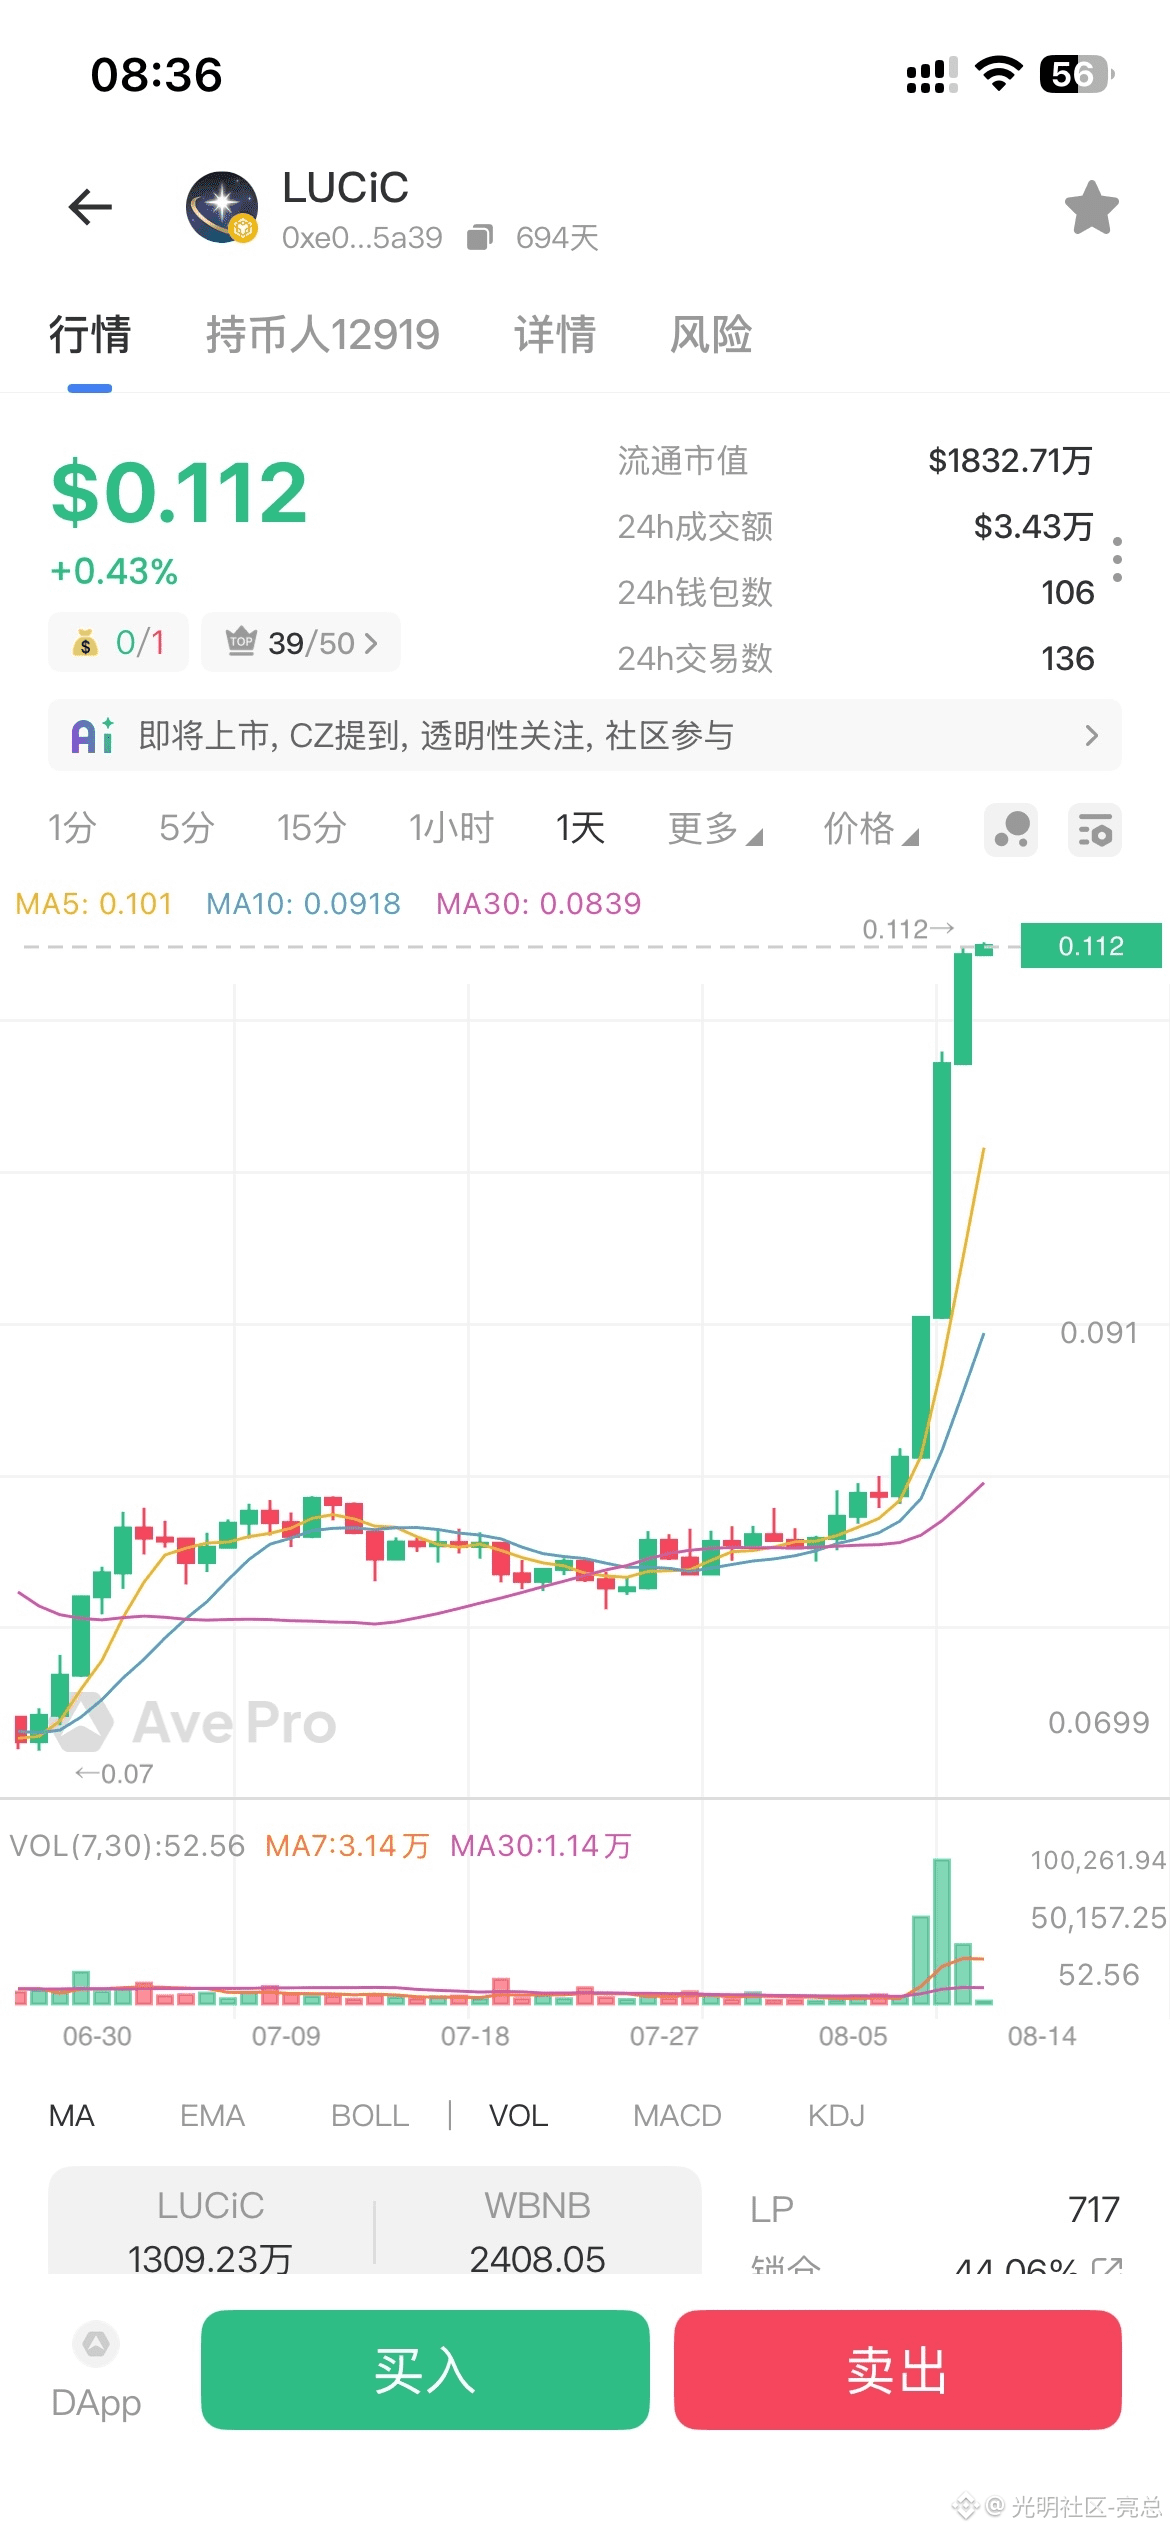This screenshot has height=2532, width=1170.
Task: Tap the contract address 0xe0...5a39
Action: [x=362, y=238]
